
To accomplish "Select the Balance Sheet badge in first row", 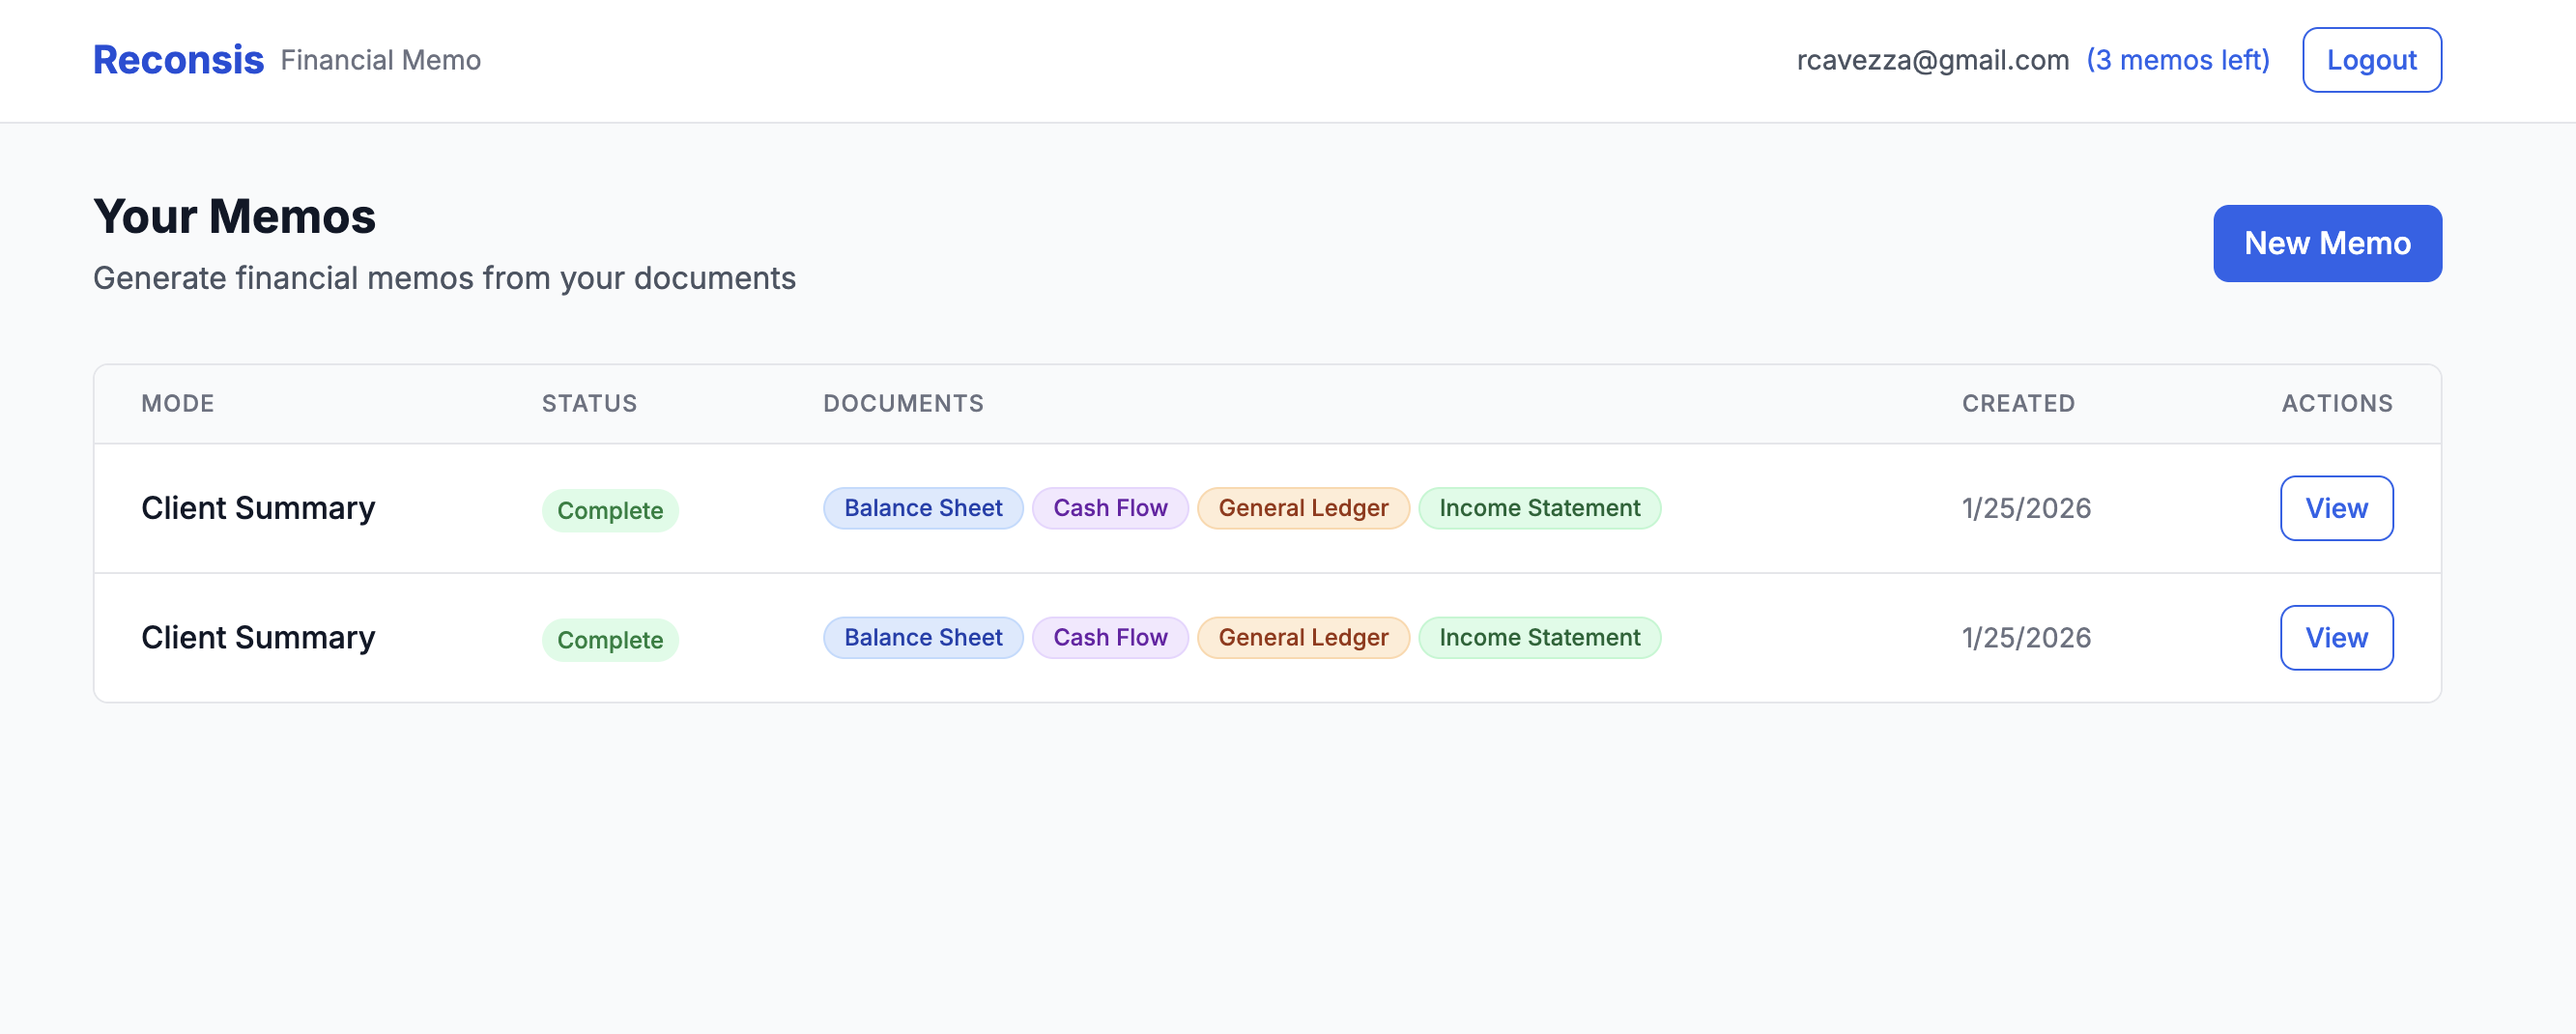I will (922, 508).
